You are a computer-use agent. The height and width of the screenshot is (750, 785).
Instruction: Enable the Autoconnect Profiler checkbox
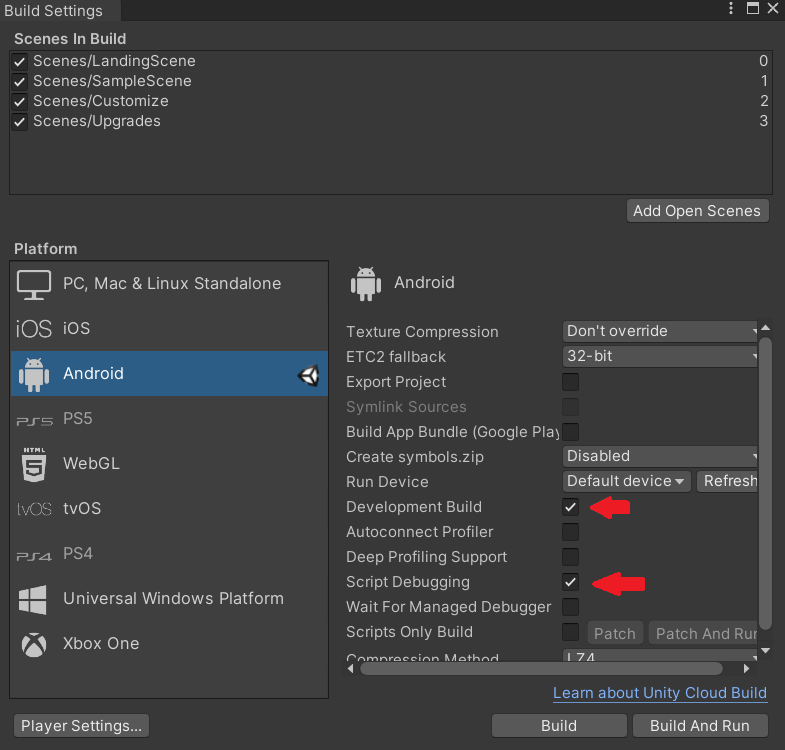point(570,532)
